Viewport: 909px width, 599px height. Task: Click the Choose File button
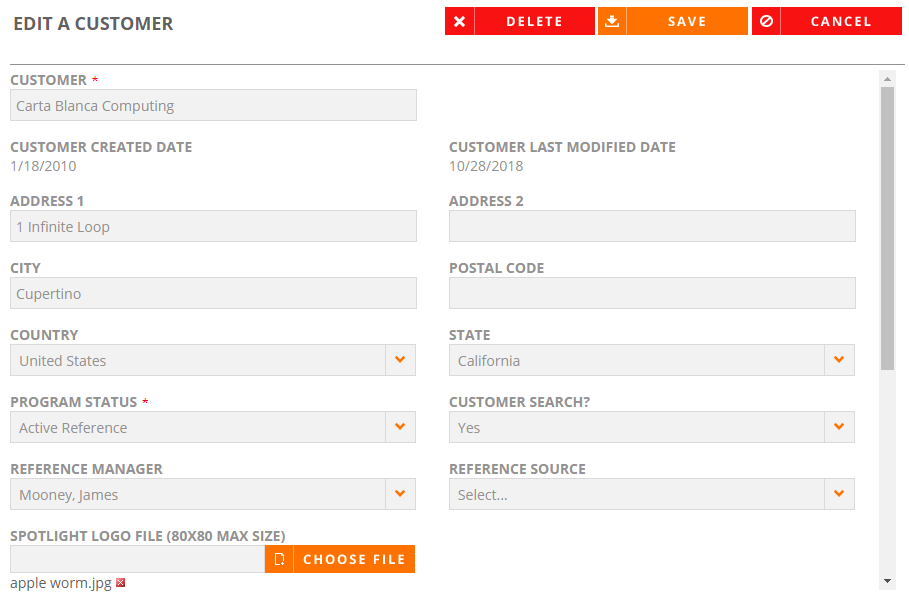pyautogui.click(x=340, y=559)
